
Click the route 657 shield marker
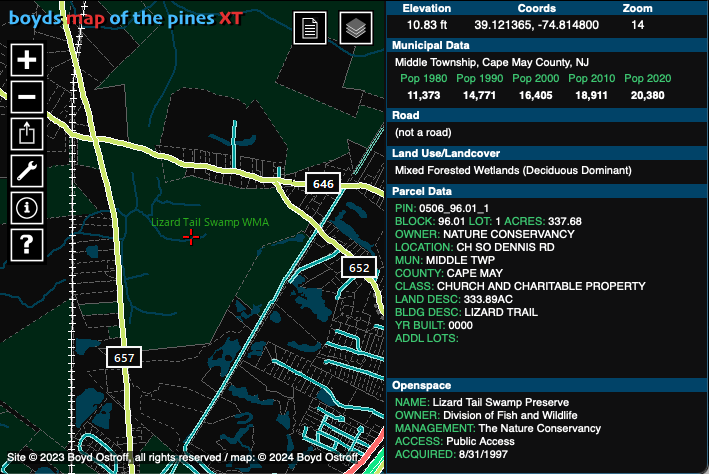point(124,357)
